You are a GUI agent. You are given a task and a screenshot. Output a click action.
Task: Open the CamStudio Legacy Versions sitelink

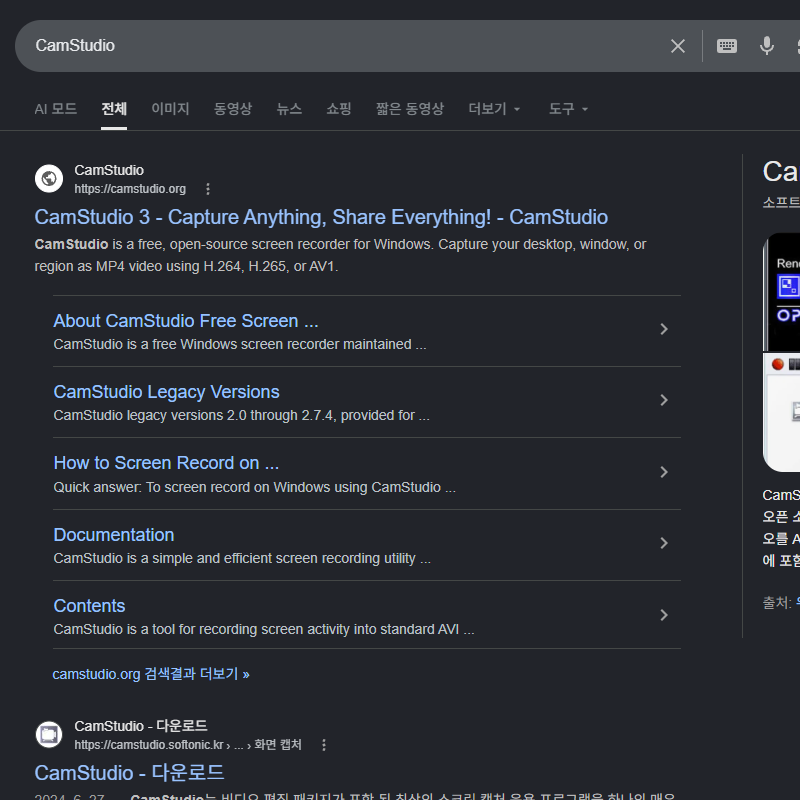click(x=166, y=392)
